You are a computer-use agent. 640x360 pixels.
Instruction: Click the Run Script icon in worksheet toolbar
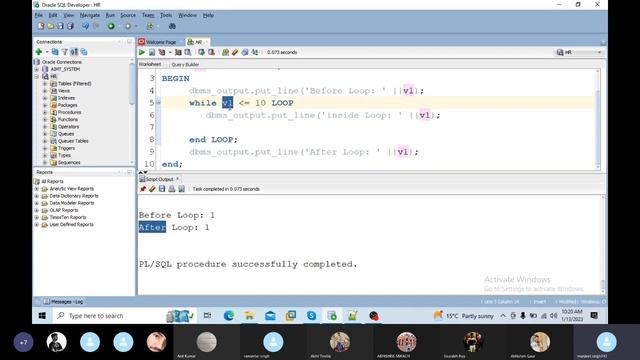coord(152,52)
